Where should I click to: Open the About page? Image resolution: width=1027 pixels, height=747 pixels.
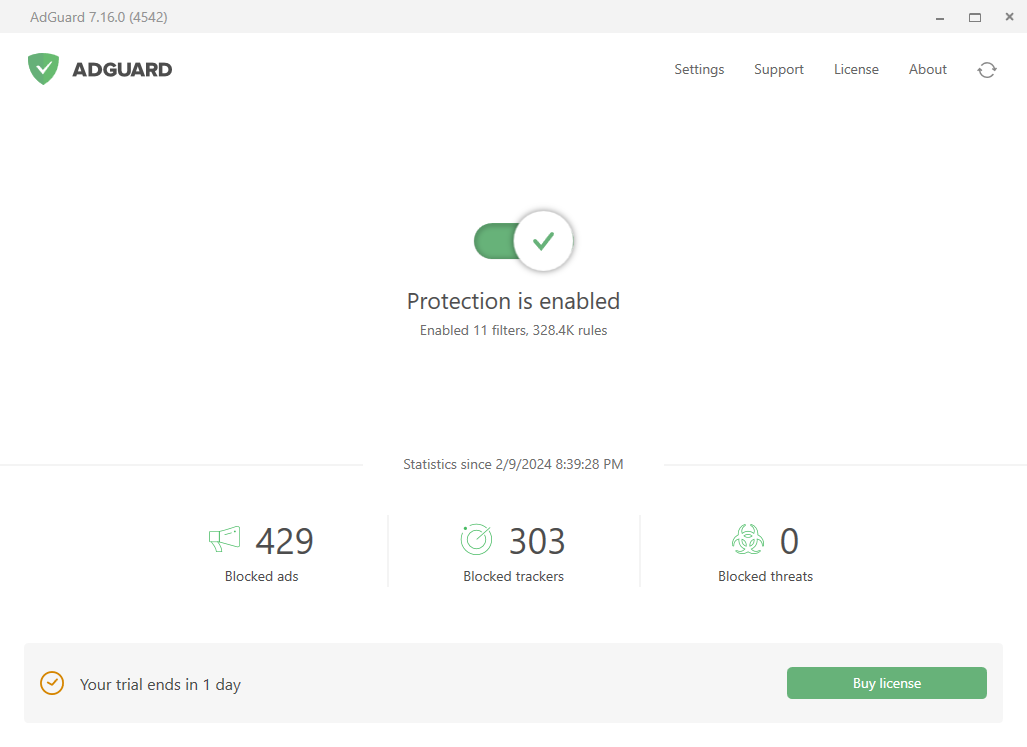coord(927,69)
